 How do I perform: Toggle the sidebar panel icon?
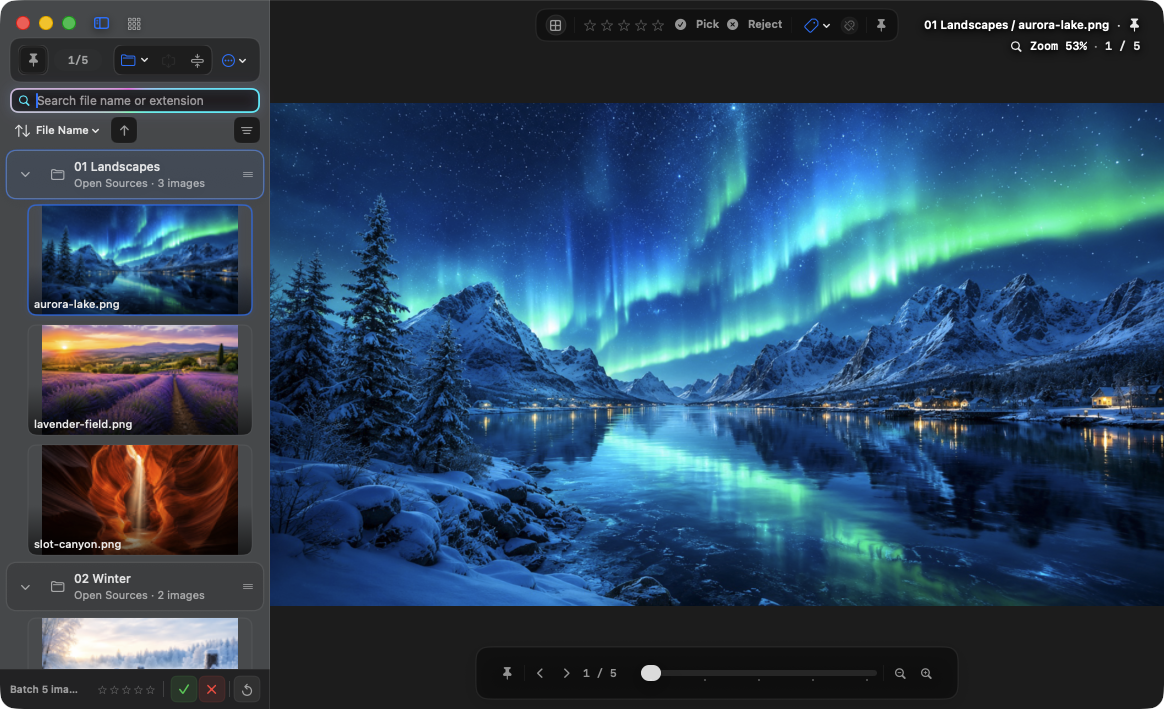(x=102, y=23)
